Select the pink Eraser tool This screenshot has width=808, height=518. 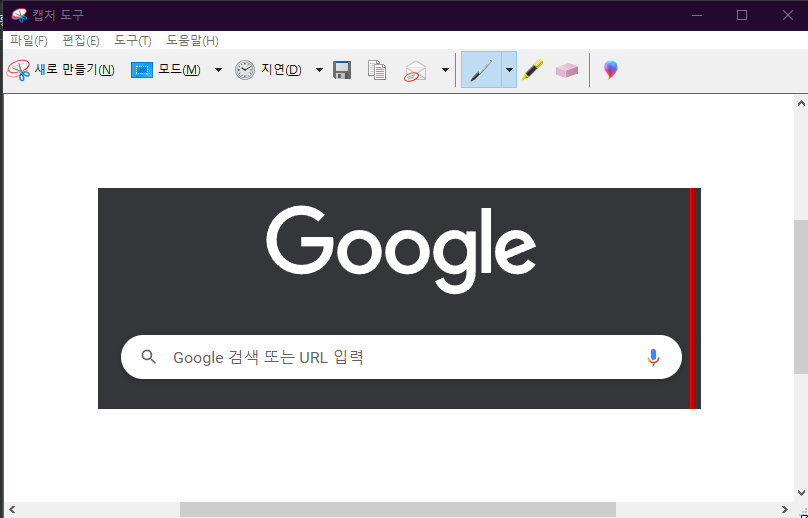(567, 70)
